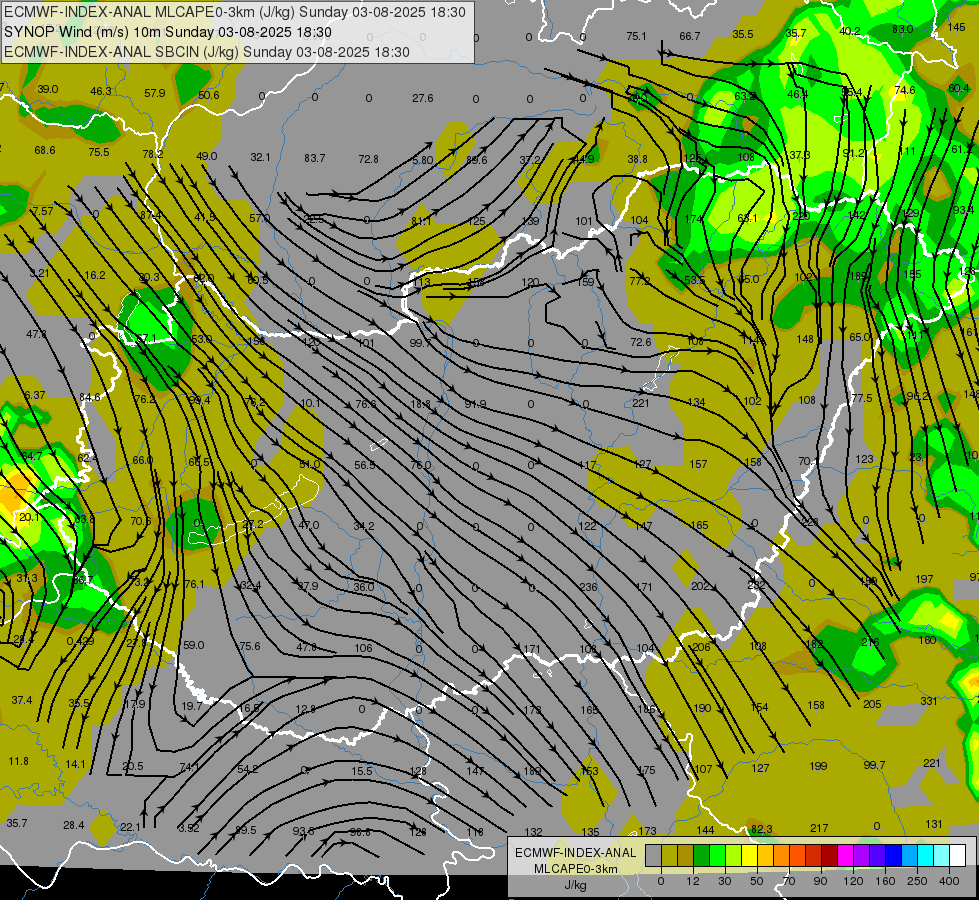This screenshot has height=900, width=979.
Task: Click the legend scale tick label '160'
Action: (885, 881)
